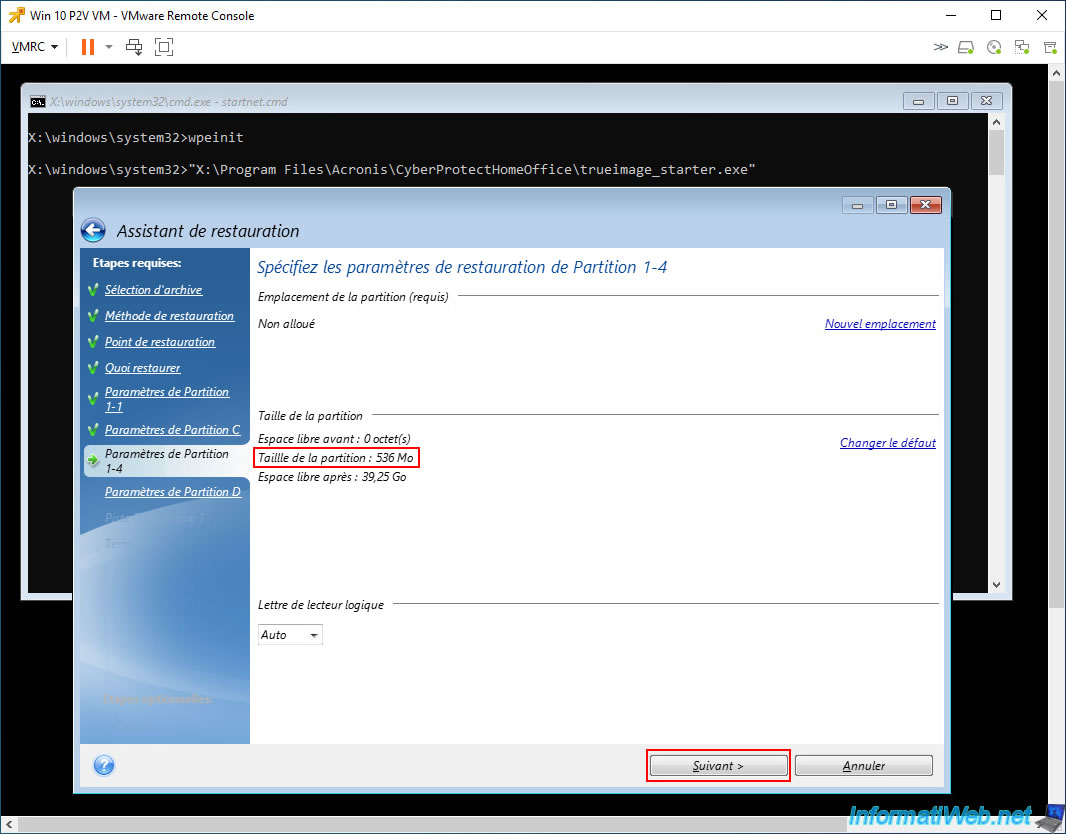Expand the double-chevron devices arrow
This screenshot has width=1066, height=834.
point(940,47)
